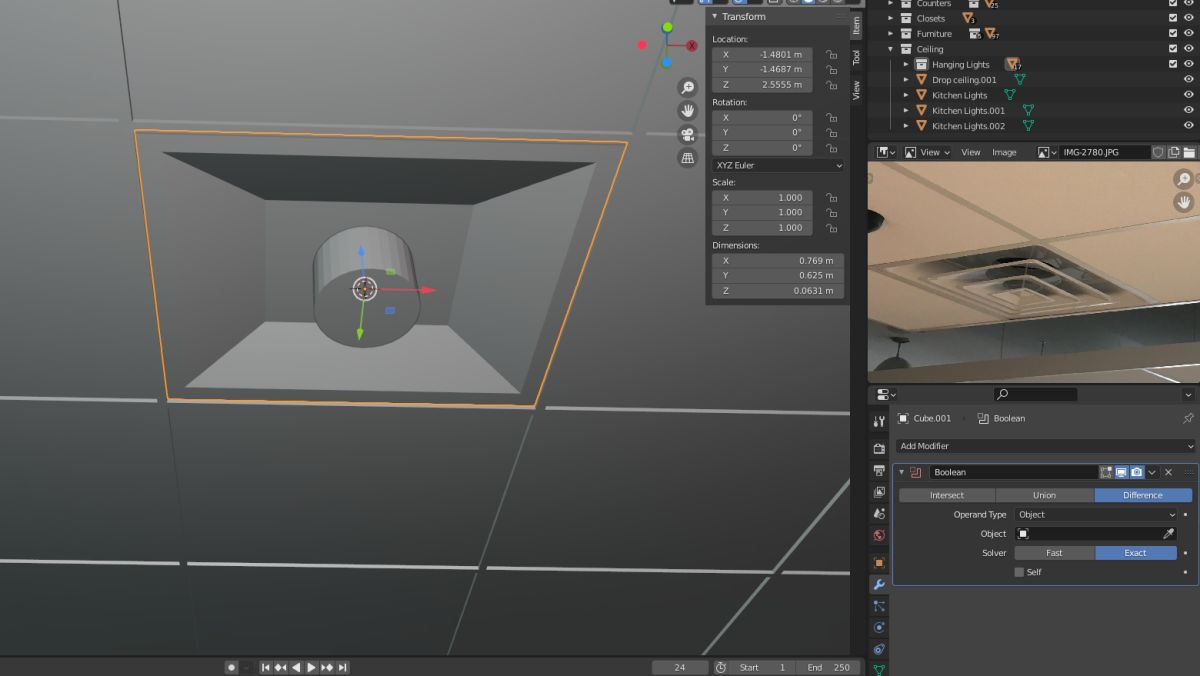The height and width of the screenshot is (676, 1200).
Task: Switch to the Tool sidebar tab
Action: click(856, 58)
